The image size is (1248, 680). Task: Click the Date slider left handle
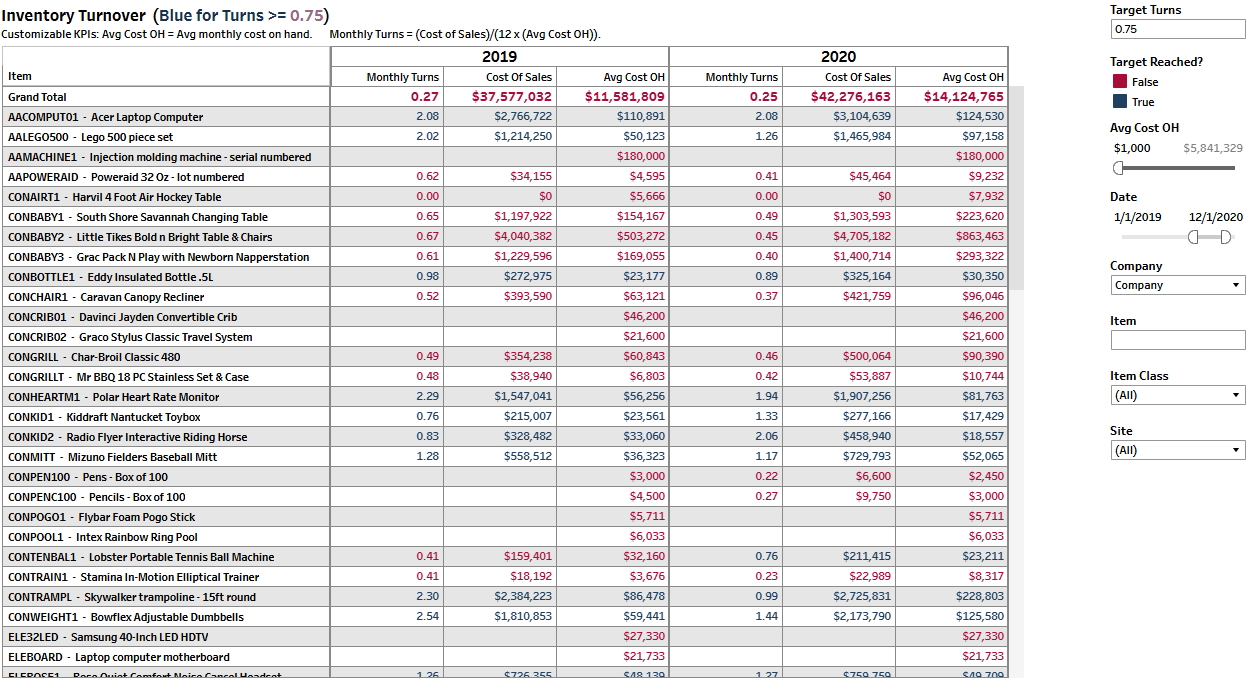point(1194,237)
